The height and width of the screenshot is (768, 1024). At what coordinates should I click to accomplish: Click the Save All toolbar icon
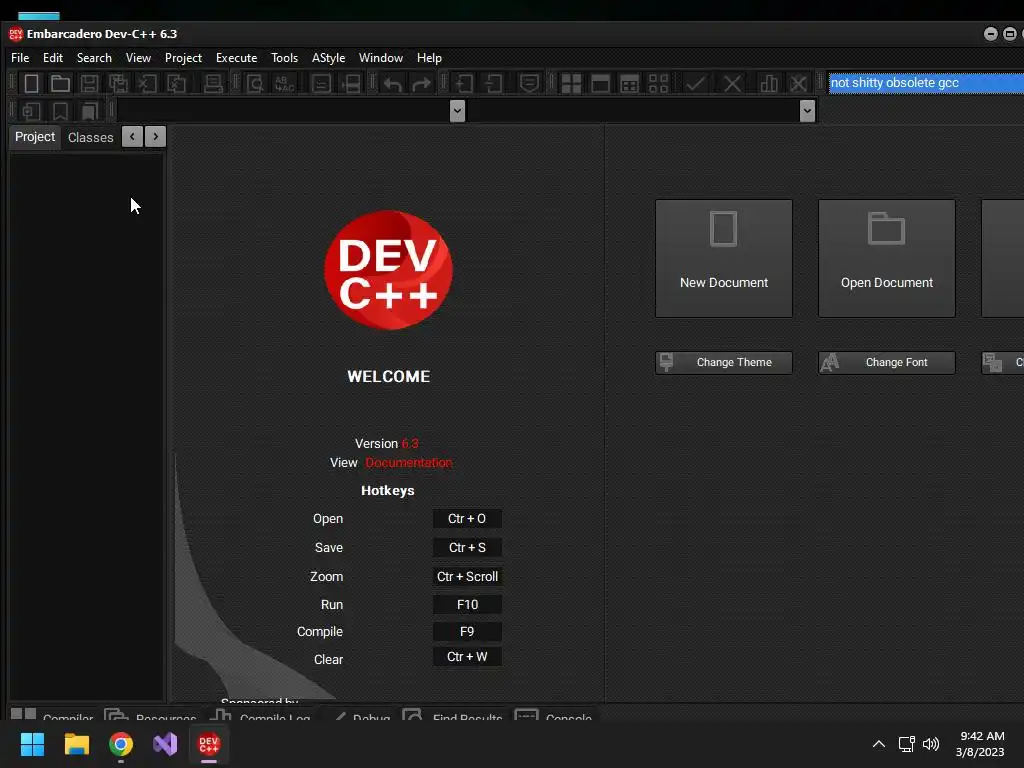click(x=118, y=84)
